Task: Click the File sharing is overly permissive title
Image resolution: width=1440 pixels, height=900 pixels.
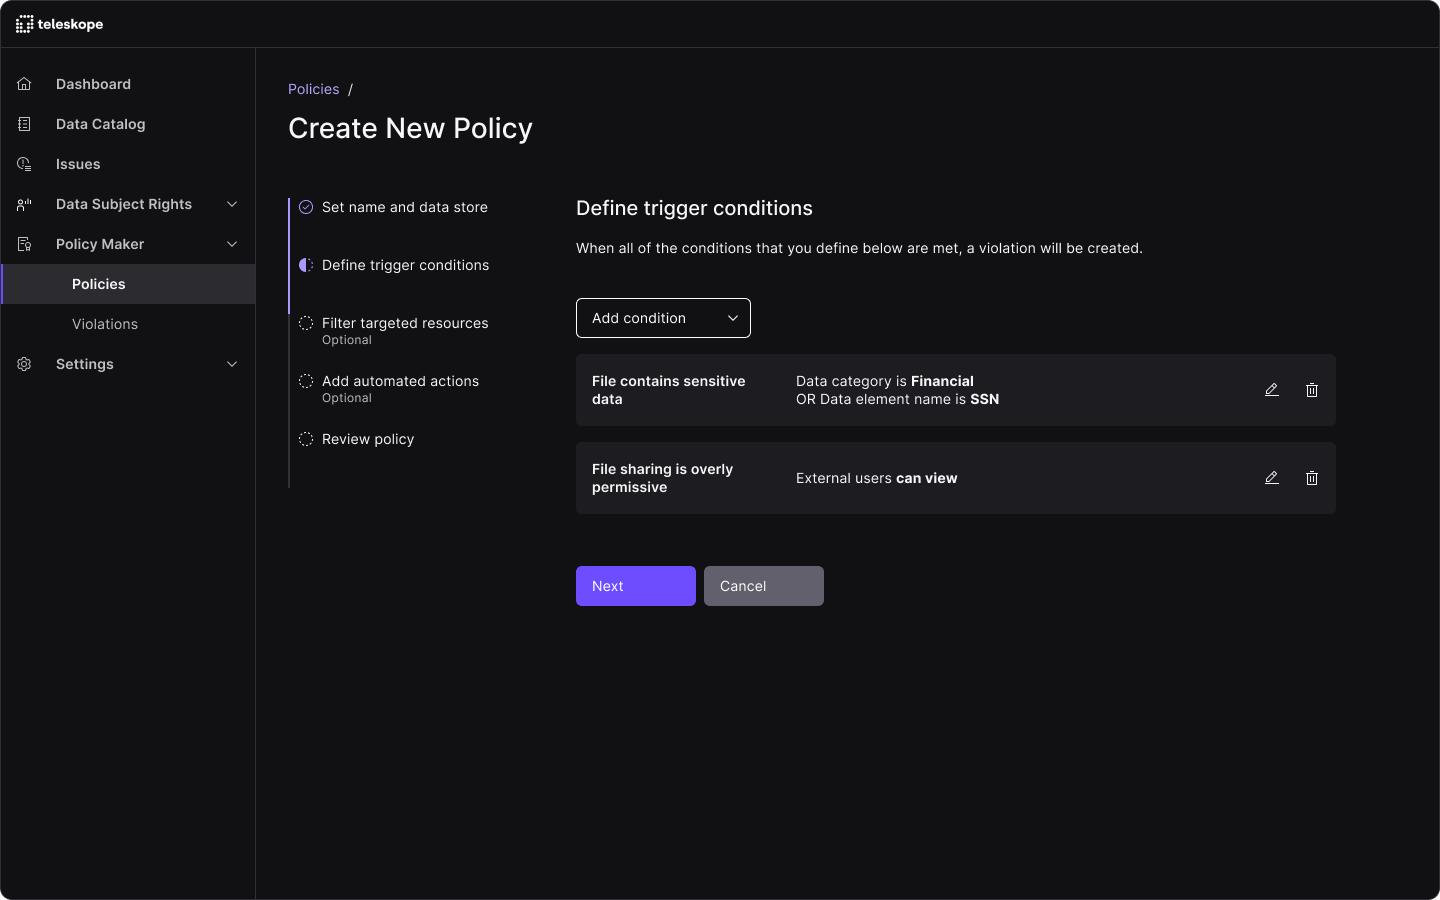Action: pyautogui.click(x=662, y=478)
